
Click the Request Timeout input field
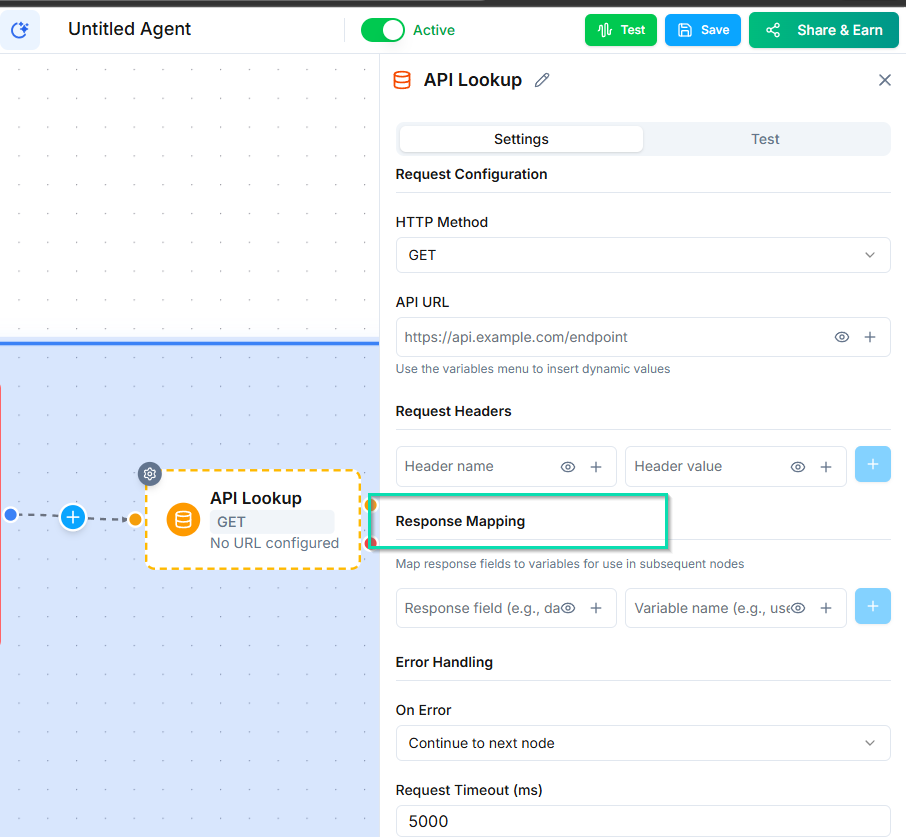point(642,821)
